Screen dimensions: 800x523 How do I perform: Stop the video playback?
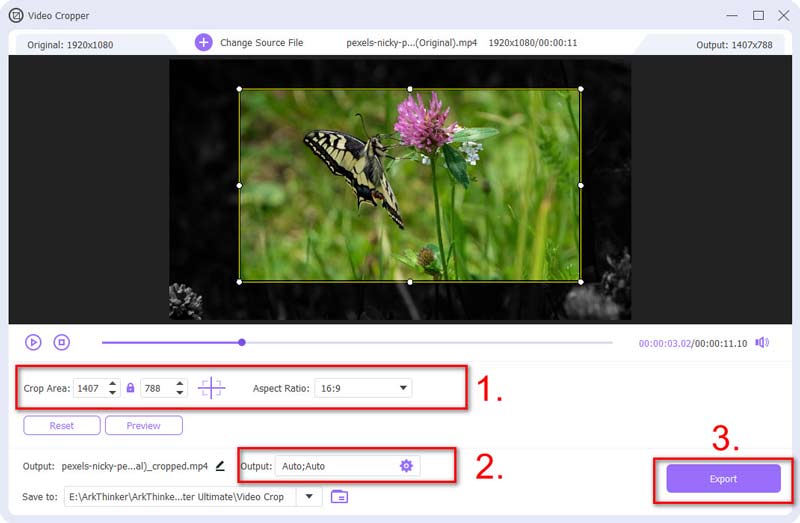coord(62,342)
